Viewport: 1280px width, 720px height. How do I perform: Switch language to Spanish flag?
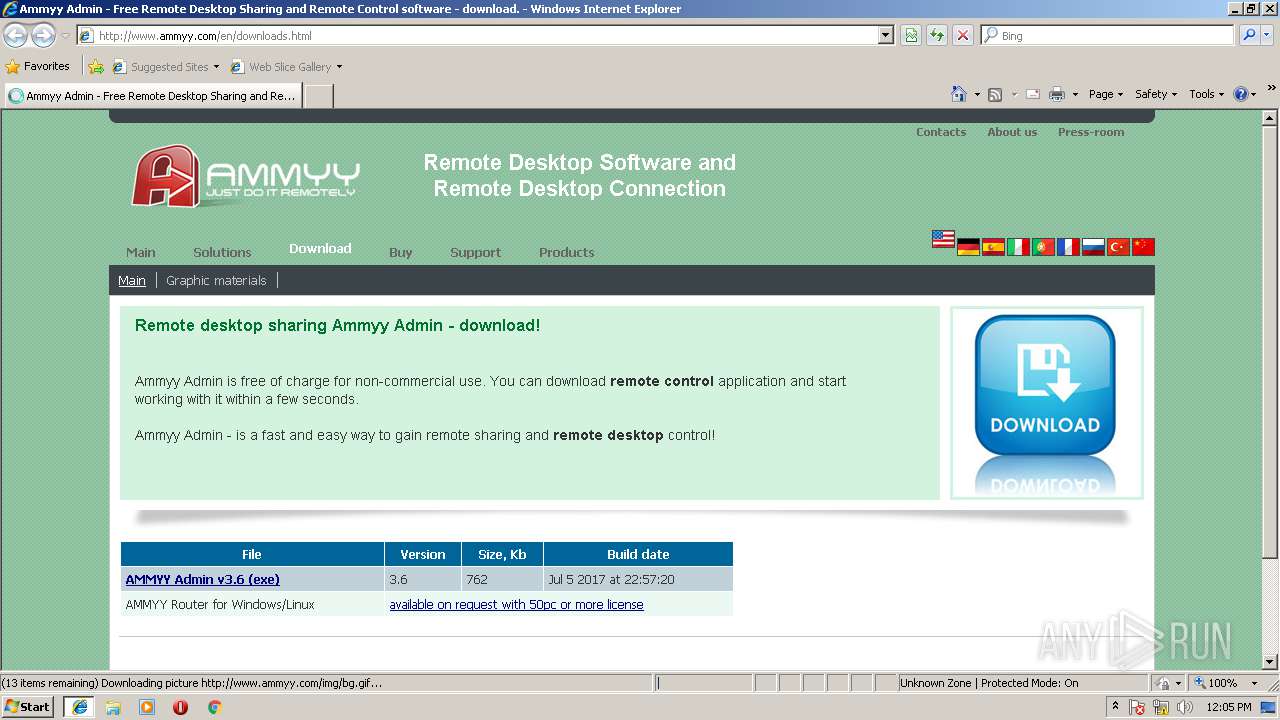993,247
